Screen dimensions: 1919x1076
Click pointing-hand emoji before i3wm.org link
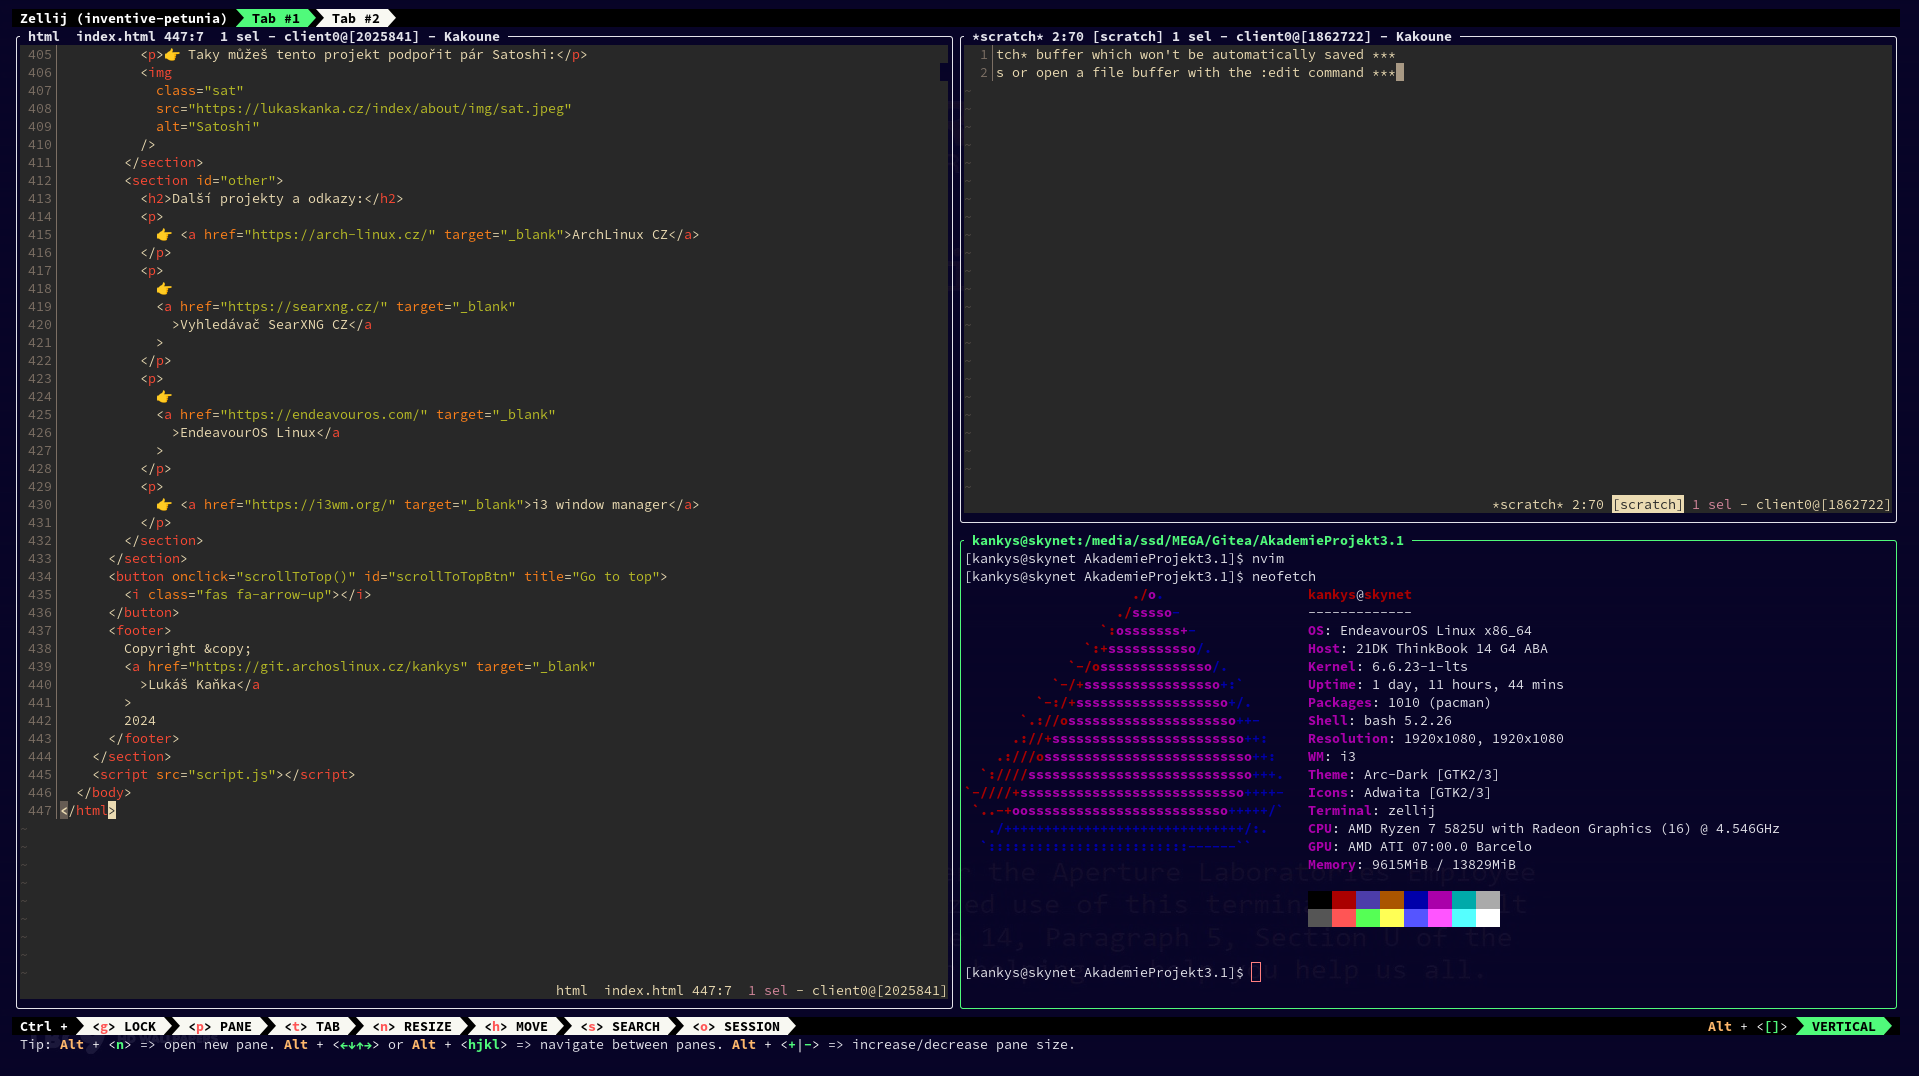164,505
